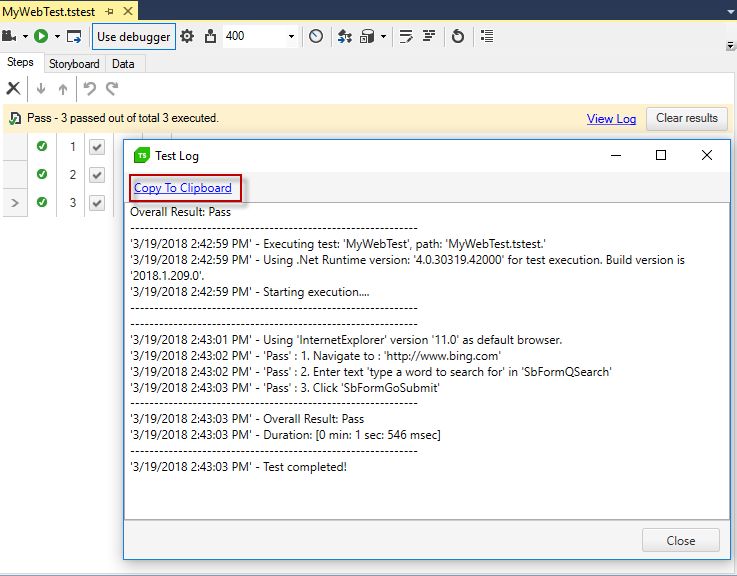Click the InternetExplorer default browser log line

pos(346,340)
